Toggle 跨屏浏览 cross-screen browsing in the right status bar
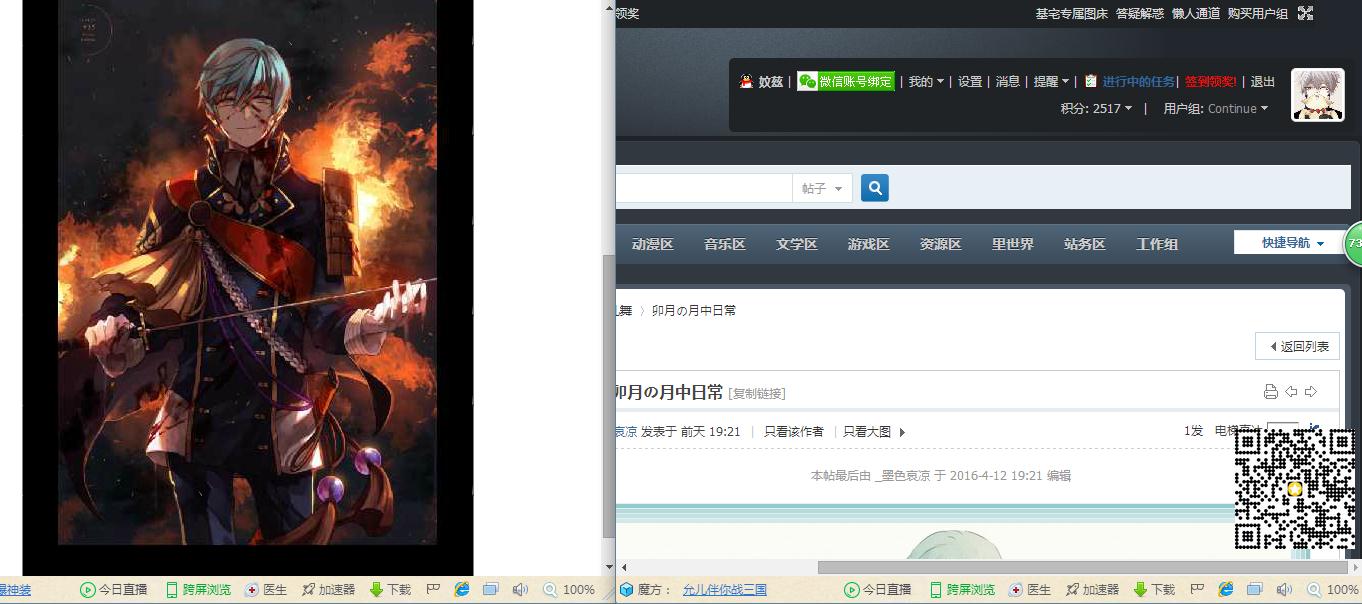Image resolution: width=1362 pixels, height=604 pixels. 962,590
